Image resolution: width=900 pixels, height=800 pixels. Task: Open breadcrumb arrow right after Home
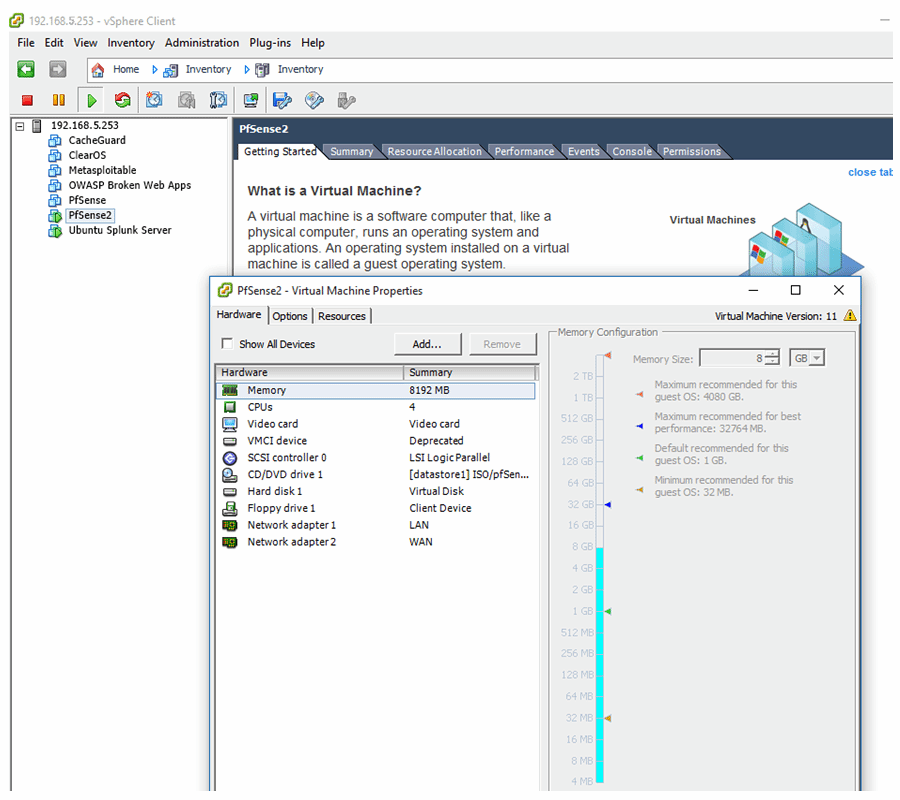click(x=154, y=69)
